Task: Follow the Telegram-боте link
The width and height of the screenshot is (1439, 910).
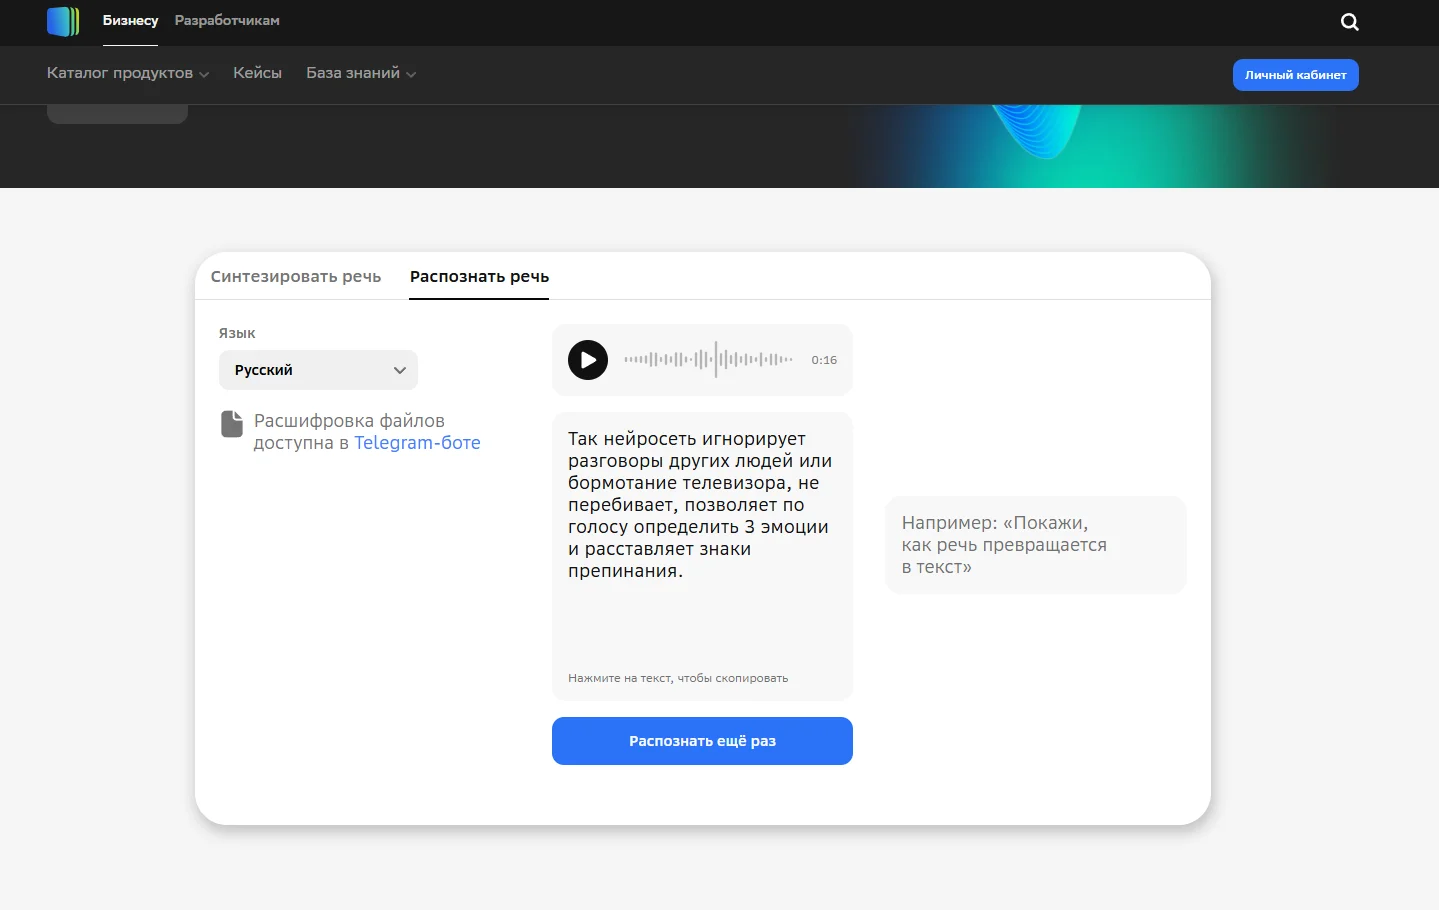Action: (x=417, y=443)
